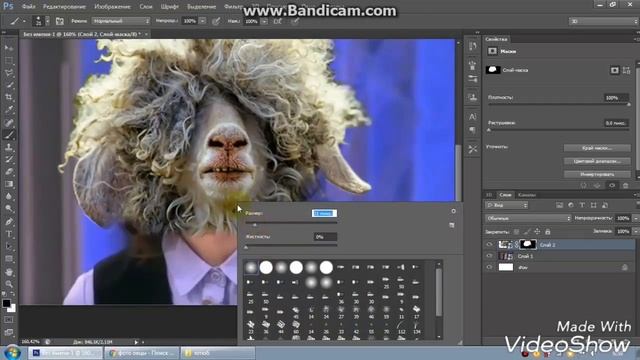The height and width of the screenshot is (360, 640).
Task: Select the Path Selection tool
Action: (x=9, y=247)
